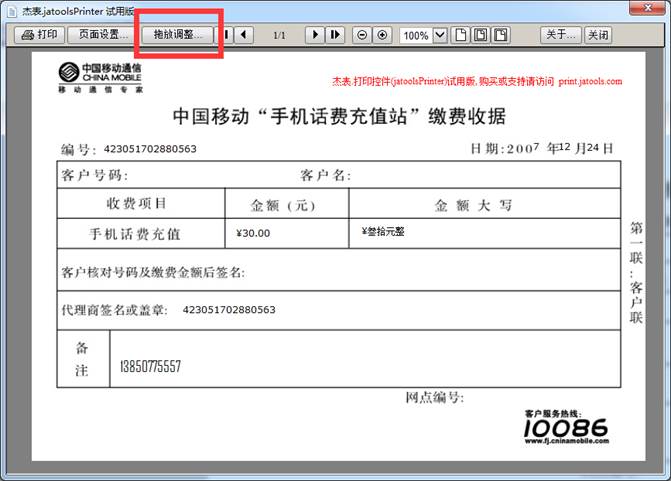This screenshot has width=671, height=481.
Task: Go to the next page
Action: click(x=315, y=35)
